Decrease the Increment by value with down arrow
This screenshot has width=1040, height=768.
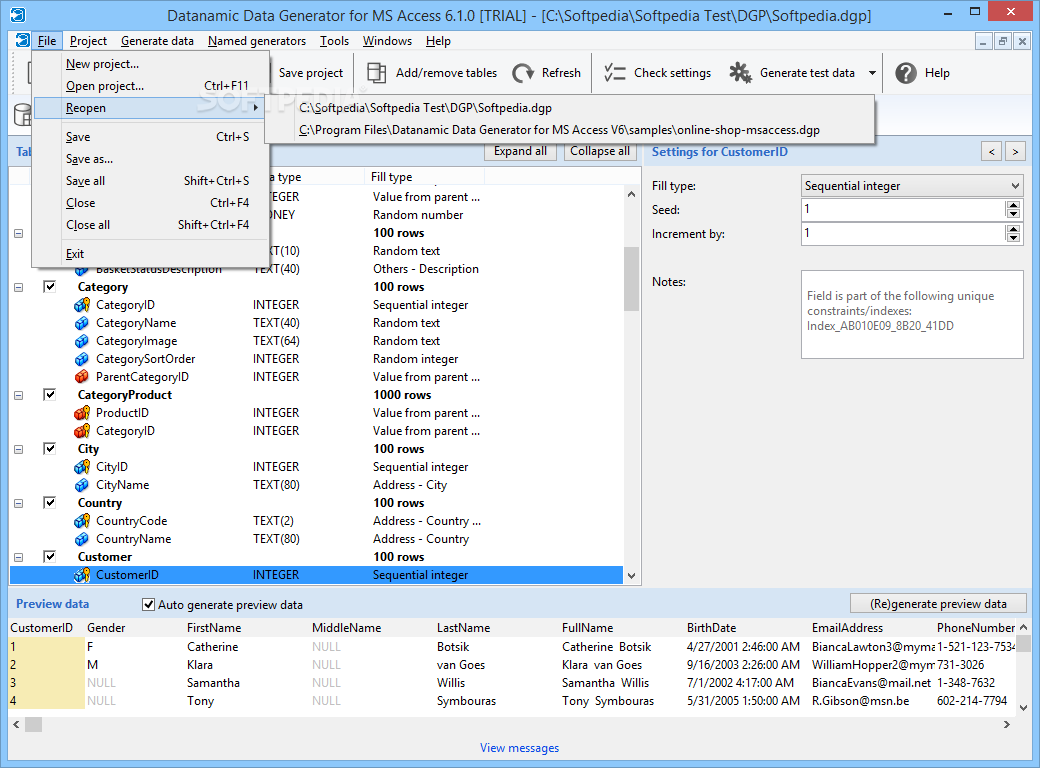(1013, 237)
